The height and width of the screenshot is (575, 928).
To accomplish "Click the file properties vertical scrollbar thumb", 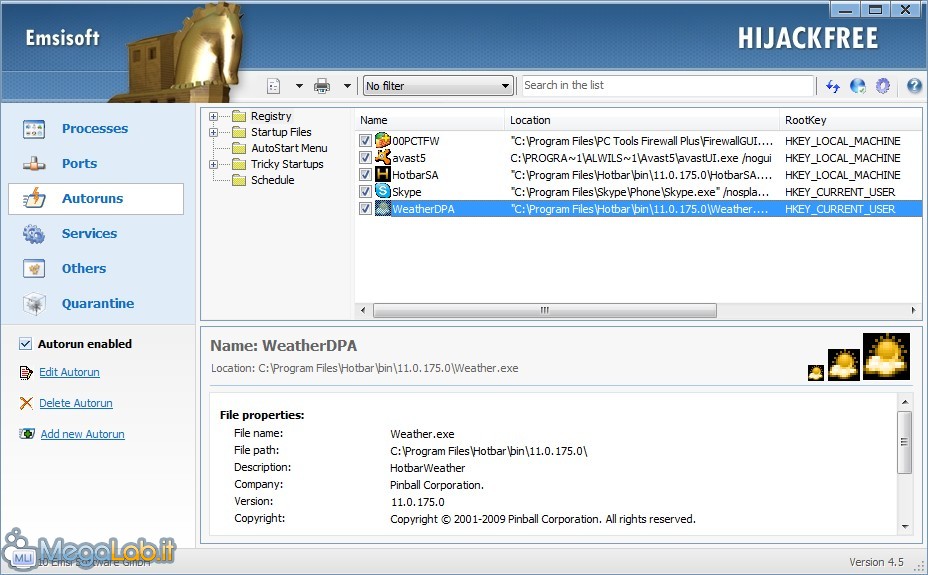I will (x=904, y=442).
